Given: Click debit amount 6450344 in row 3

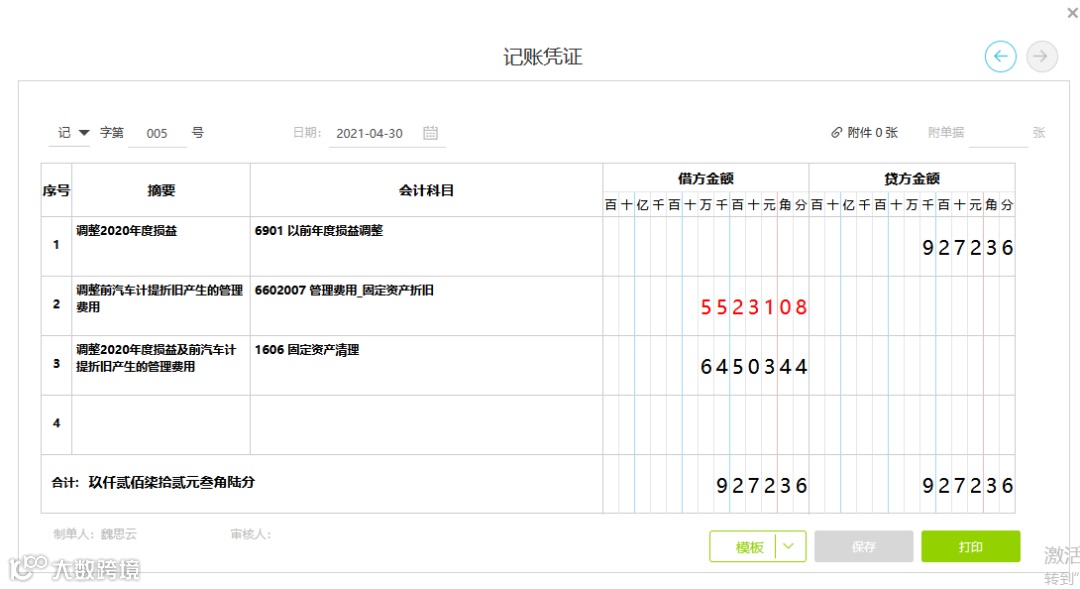Looking at the screenshot, I should (754, 366).
